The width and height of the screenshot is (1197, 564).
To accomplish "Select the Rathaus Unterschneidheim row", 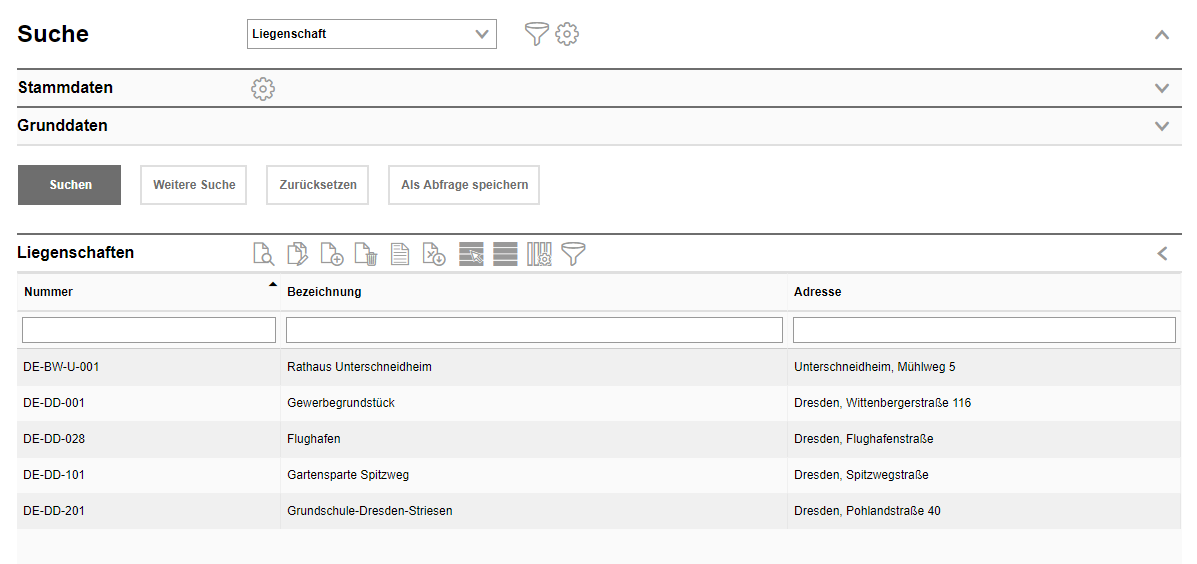I will pos(359,367).
